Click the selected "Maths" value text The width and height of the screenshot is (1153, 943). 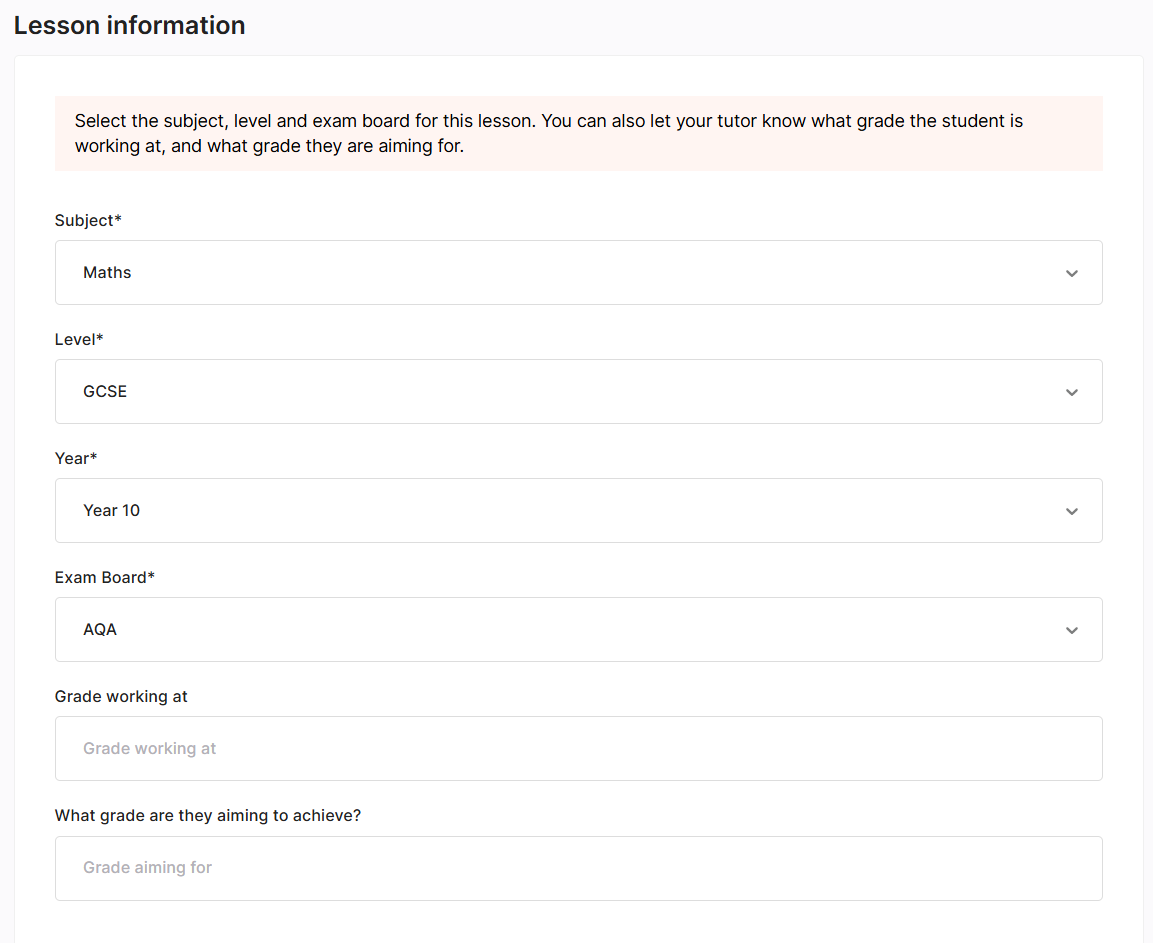[107, 272]
